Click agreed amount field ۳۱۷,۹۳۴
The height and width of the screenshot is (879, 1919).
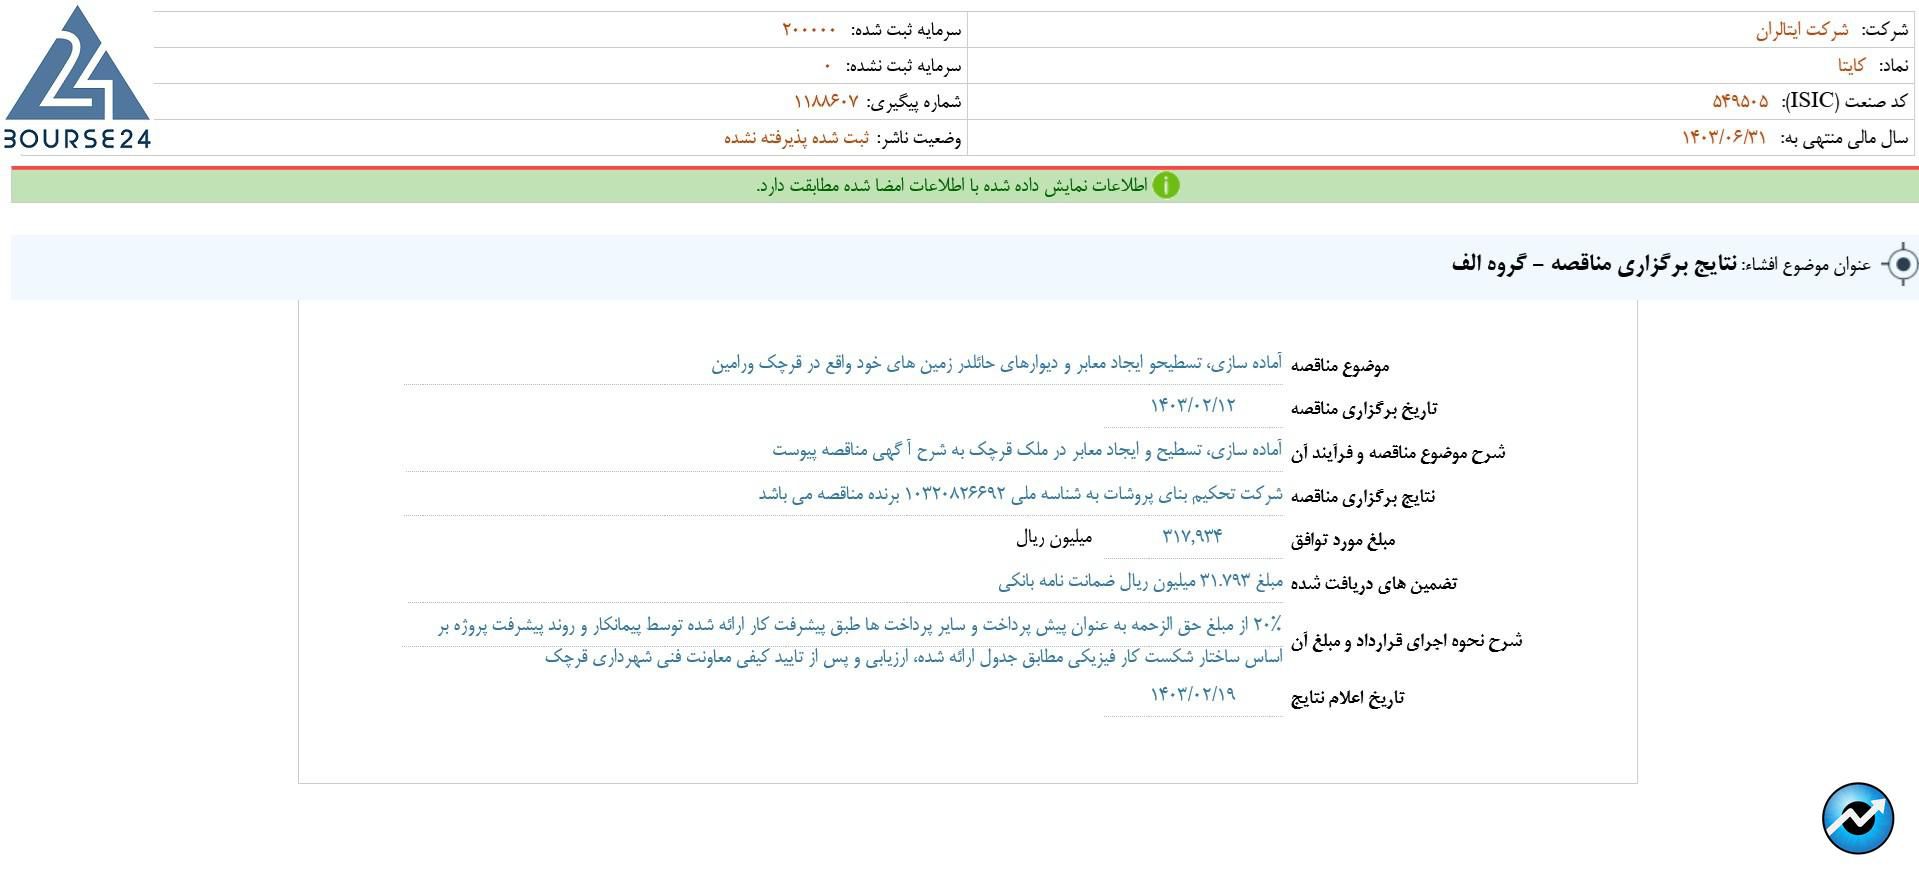[1193, 537]
